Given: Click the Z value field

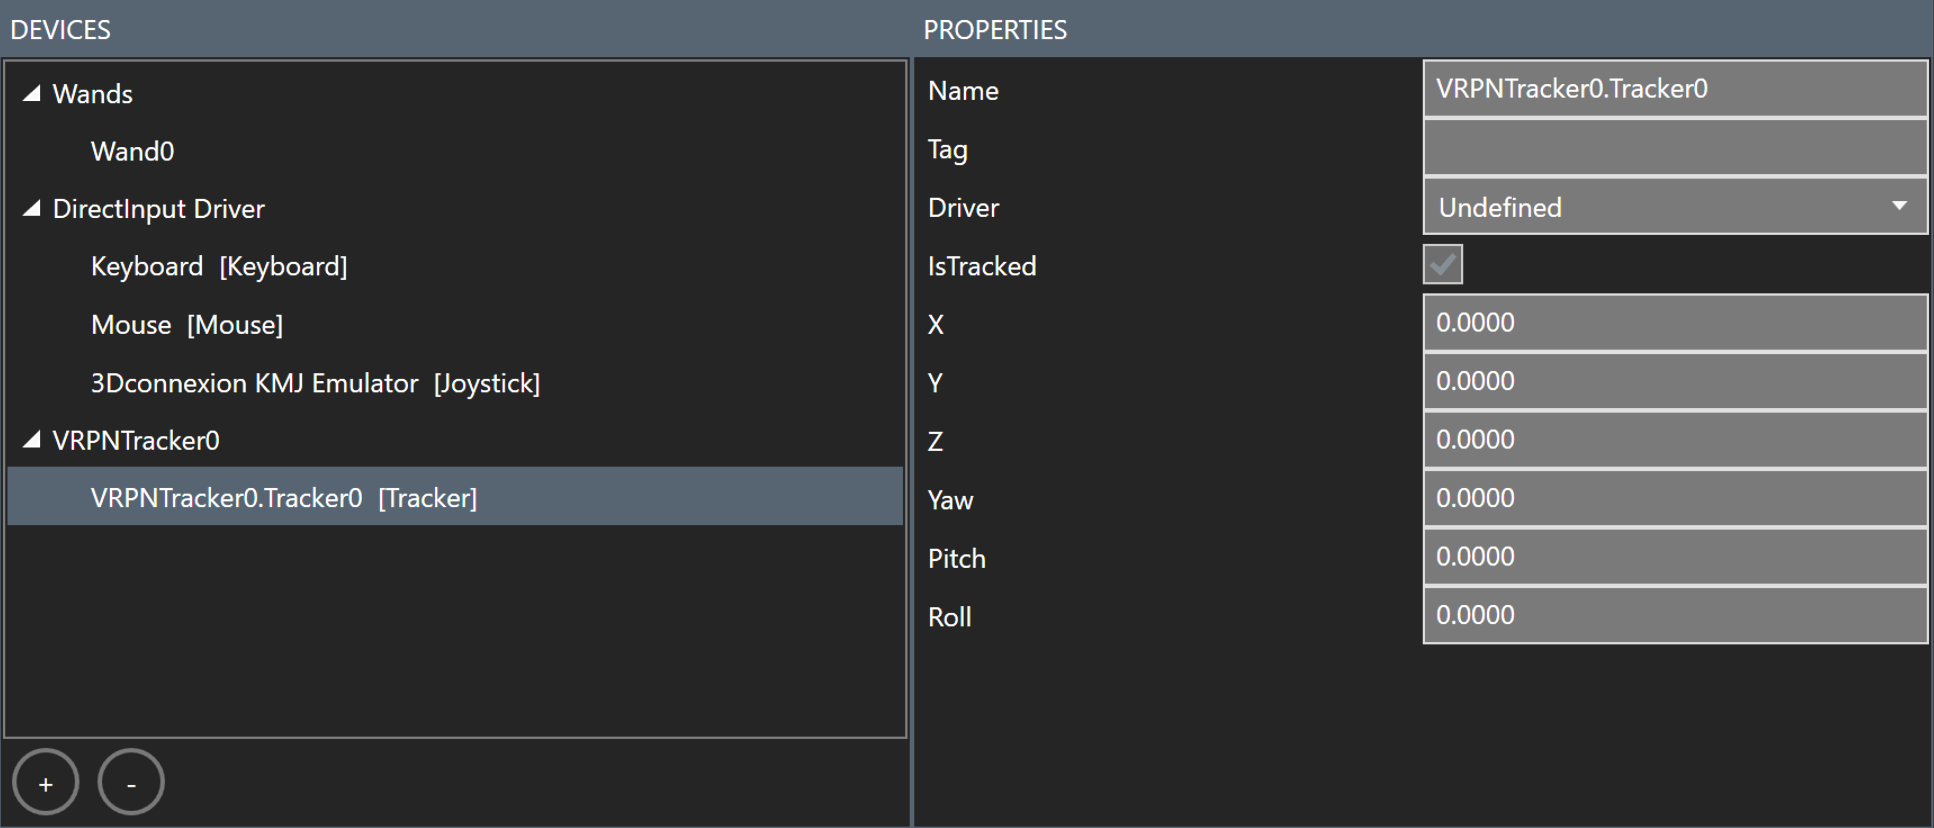Looking at the screenshot, I should (1675, 440).
